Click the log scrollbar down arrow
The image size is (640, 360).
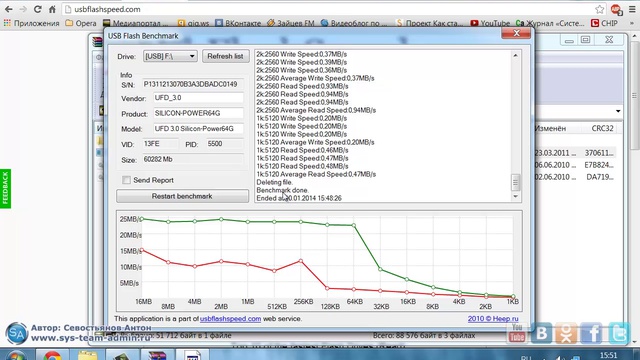[x=516, y=196]
